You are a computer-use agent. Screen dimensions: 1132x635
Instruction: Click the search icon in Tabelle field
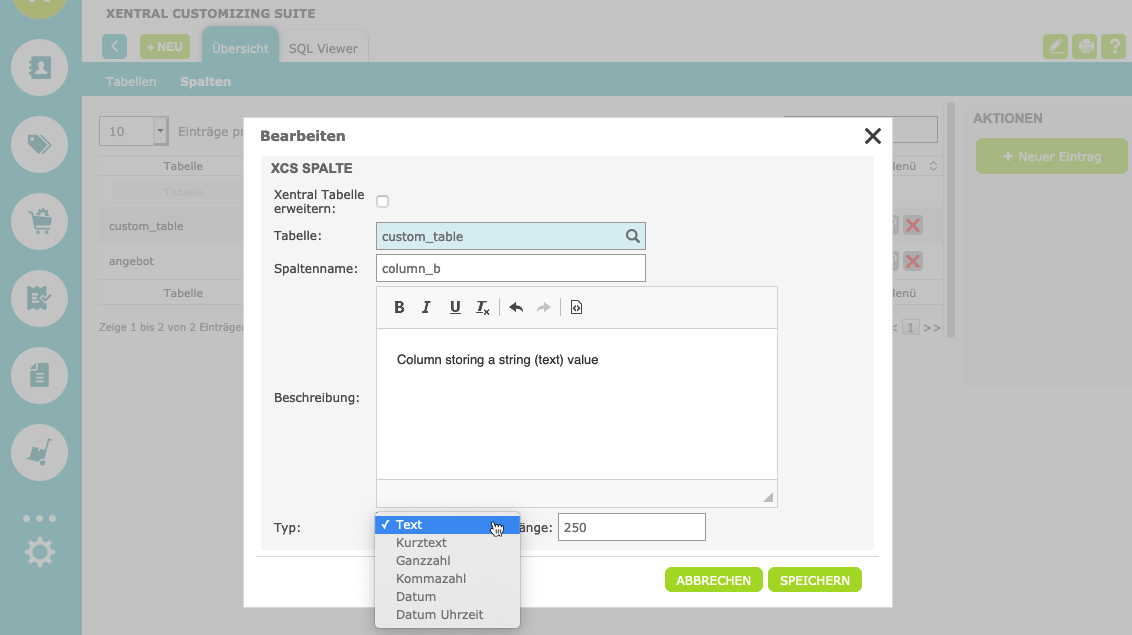(x=632, y=236)
